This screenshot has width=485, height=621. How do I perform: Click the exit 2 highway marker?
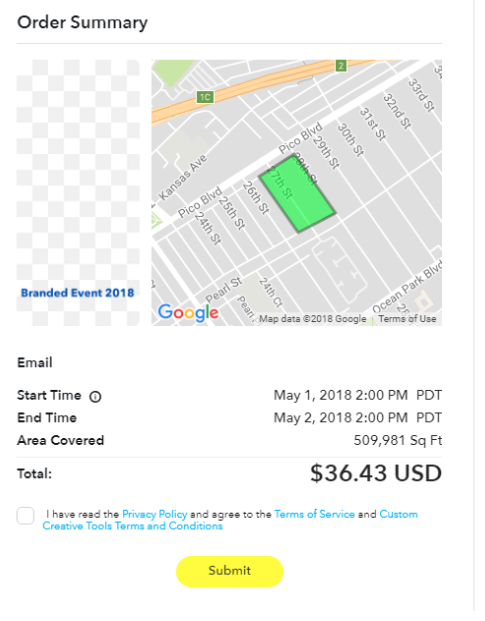click(341, 65)
